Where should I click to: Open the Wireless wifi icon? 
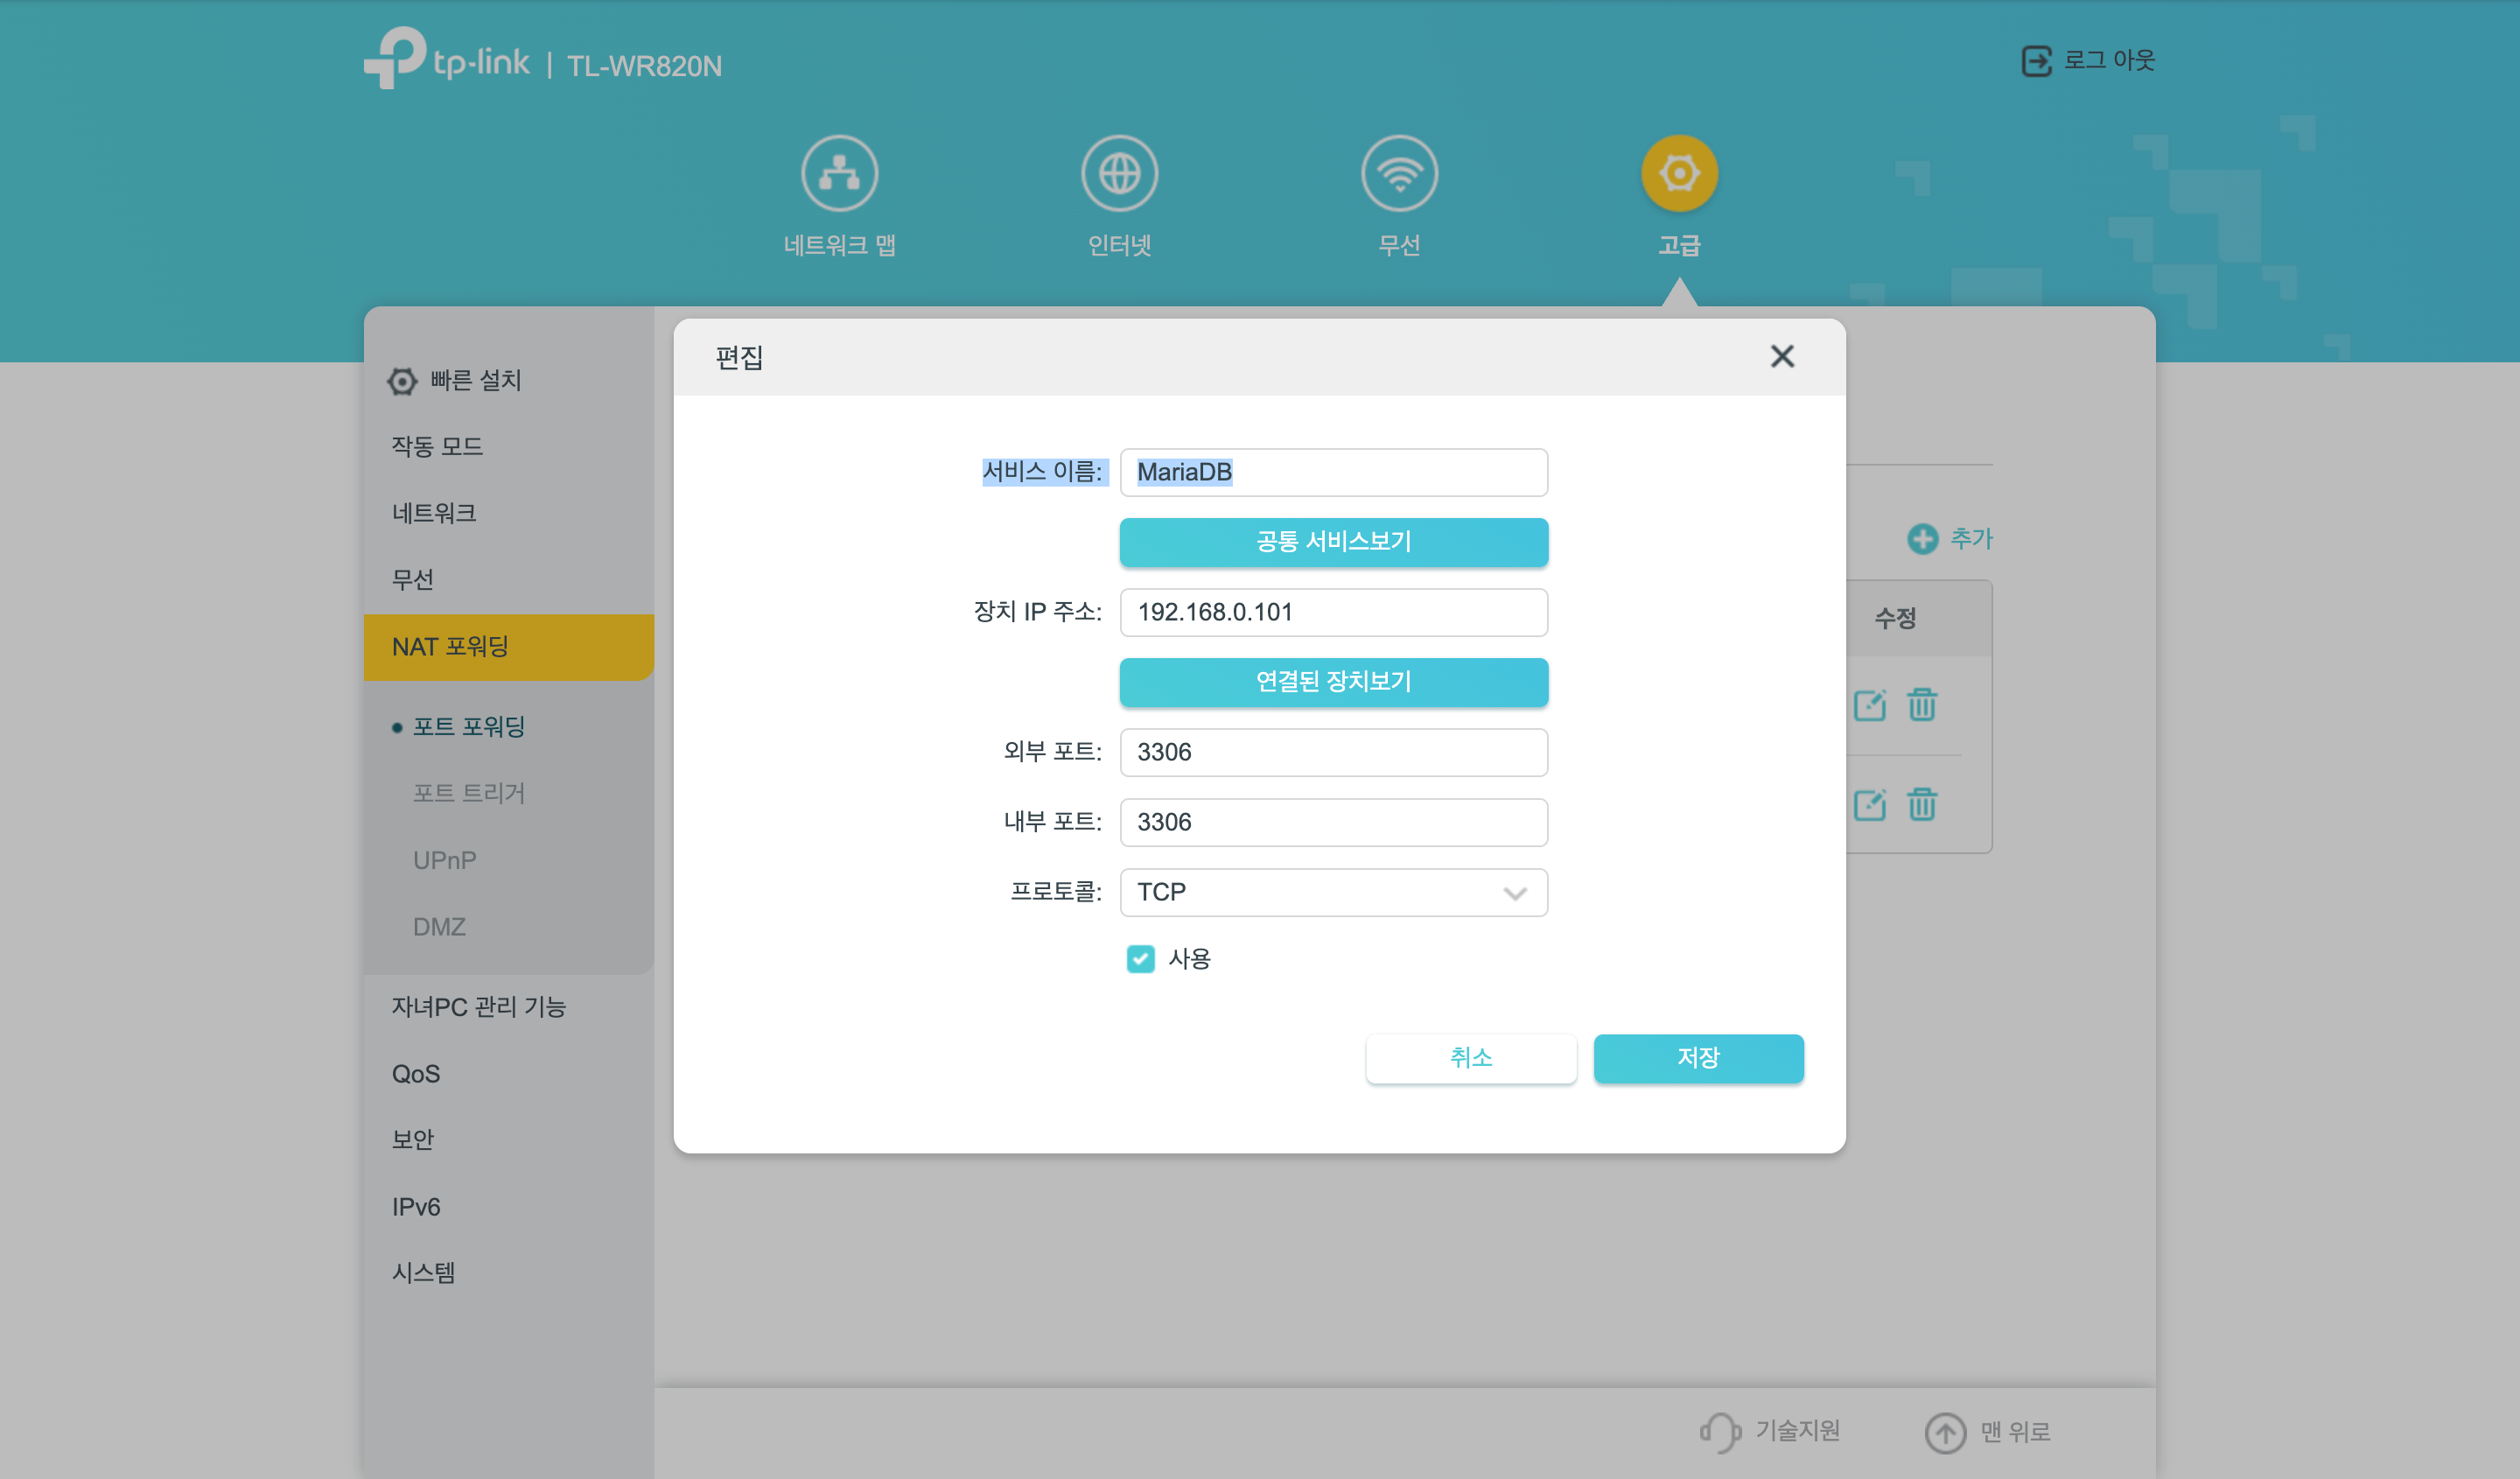click(x=1399, y=174)
